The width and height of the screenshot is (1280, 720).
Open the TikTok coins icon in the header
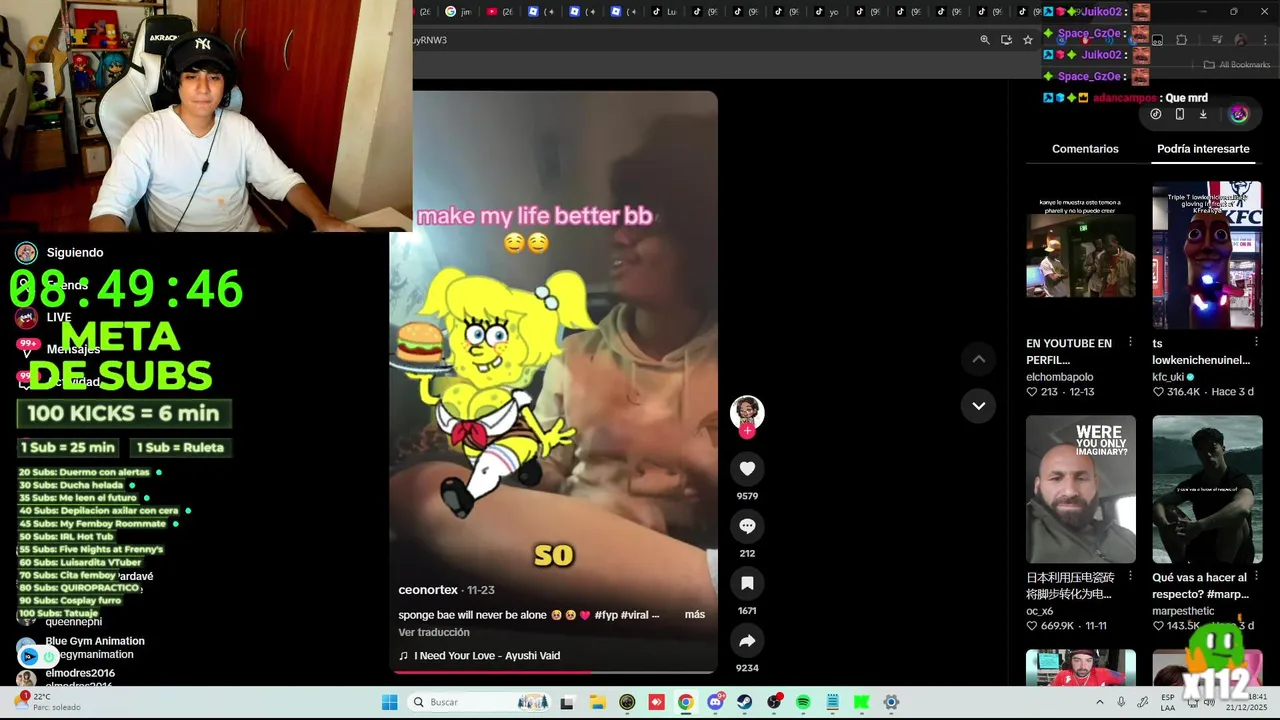[x=1156, y=114]
